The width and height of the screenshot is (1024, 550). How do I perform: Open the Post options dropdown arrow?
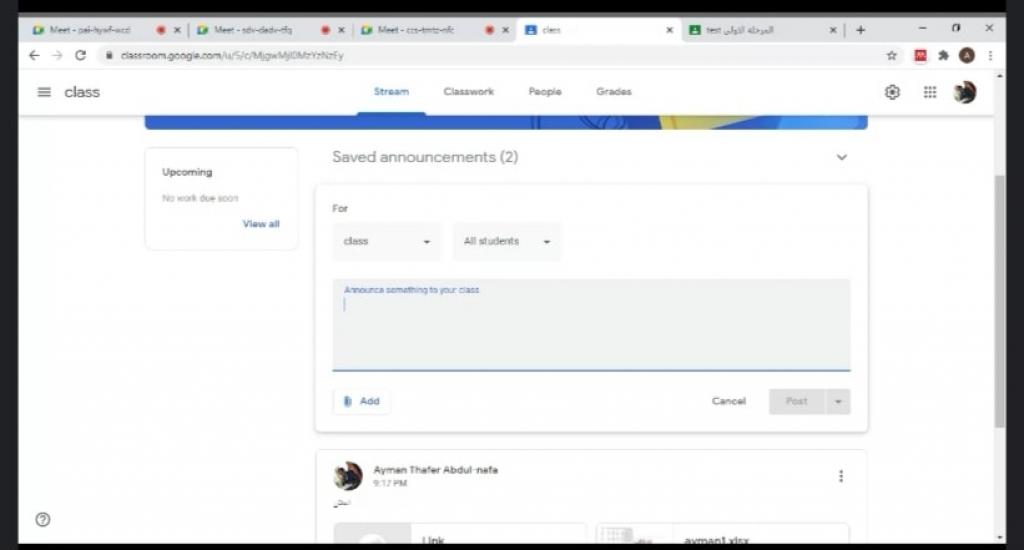point(838,402)
